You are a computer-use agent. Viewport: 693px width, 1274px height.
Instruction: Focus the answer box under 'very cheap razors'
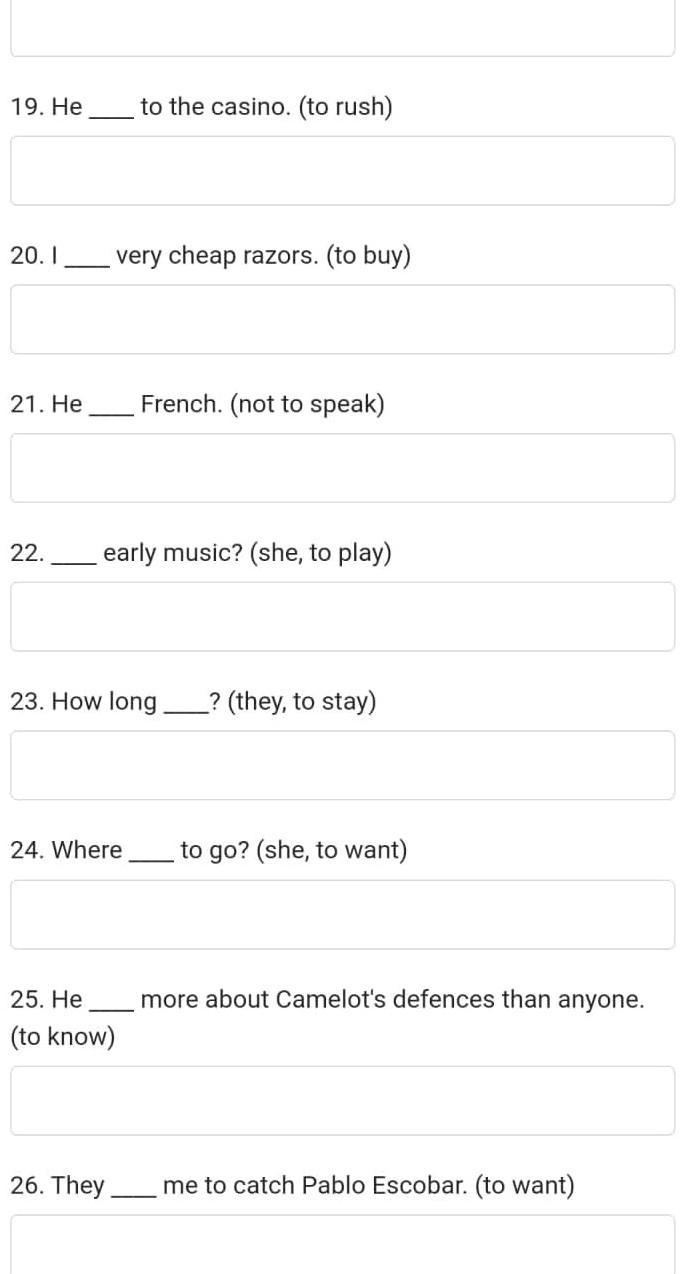click(342, 319)
